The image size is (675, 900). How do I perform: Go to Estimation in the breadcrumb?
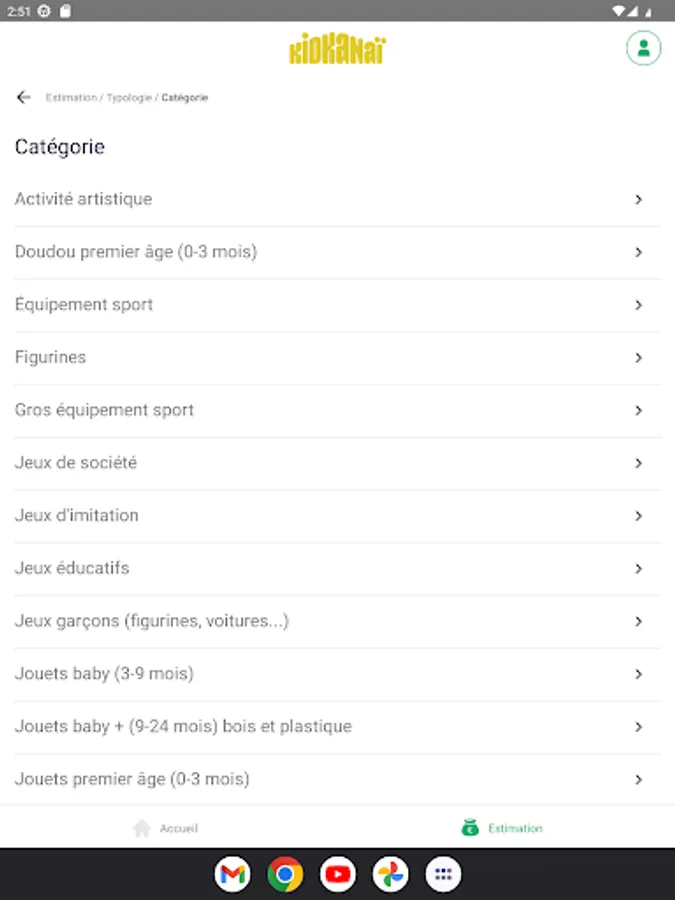coord(71,98)
